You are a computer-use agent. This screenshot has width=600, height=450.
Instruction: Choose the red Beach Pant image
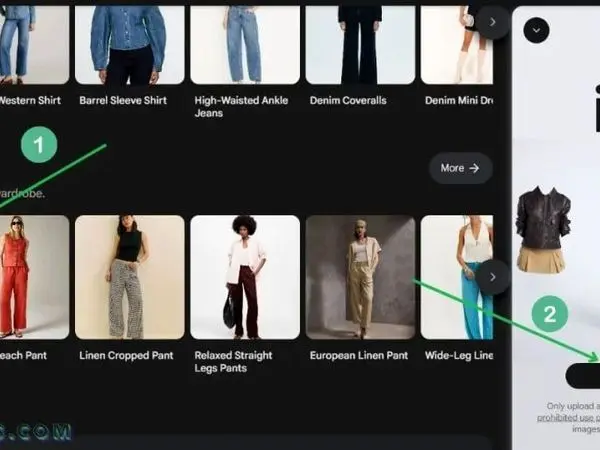point(34,277)
